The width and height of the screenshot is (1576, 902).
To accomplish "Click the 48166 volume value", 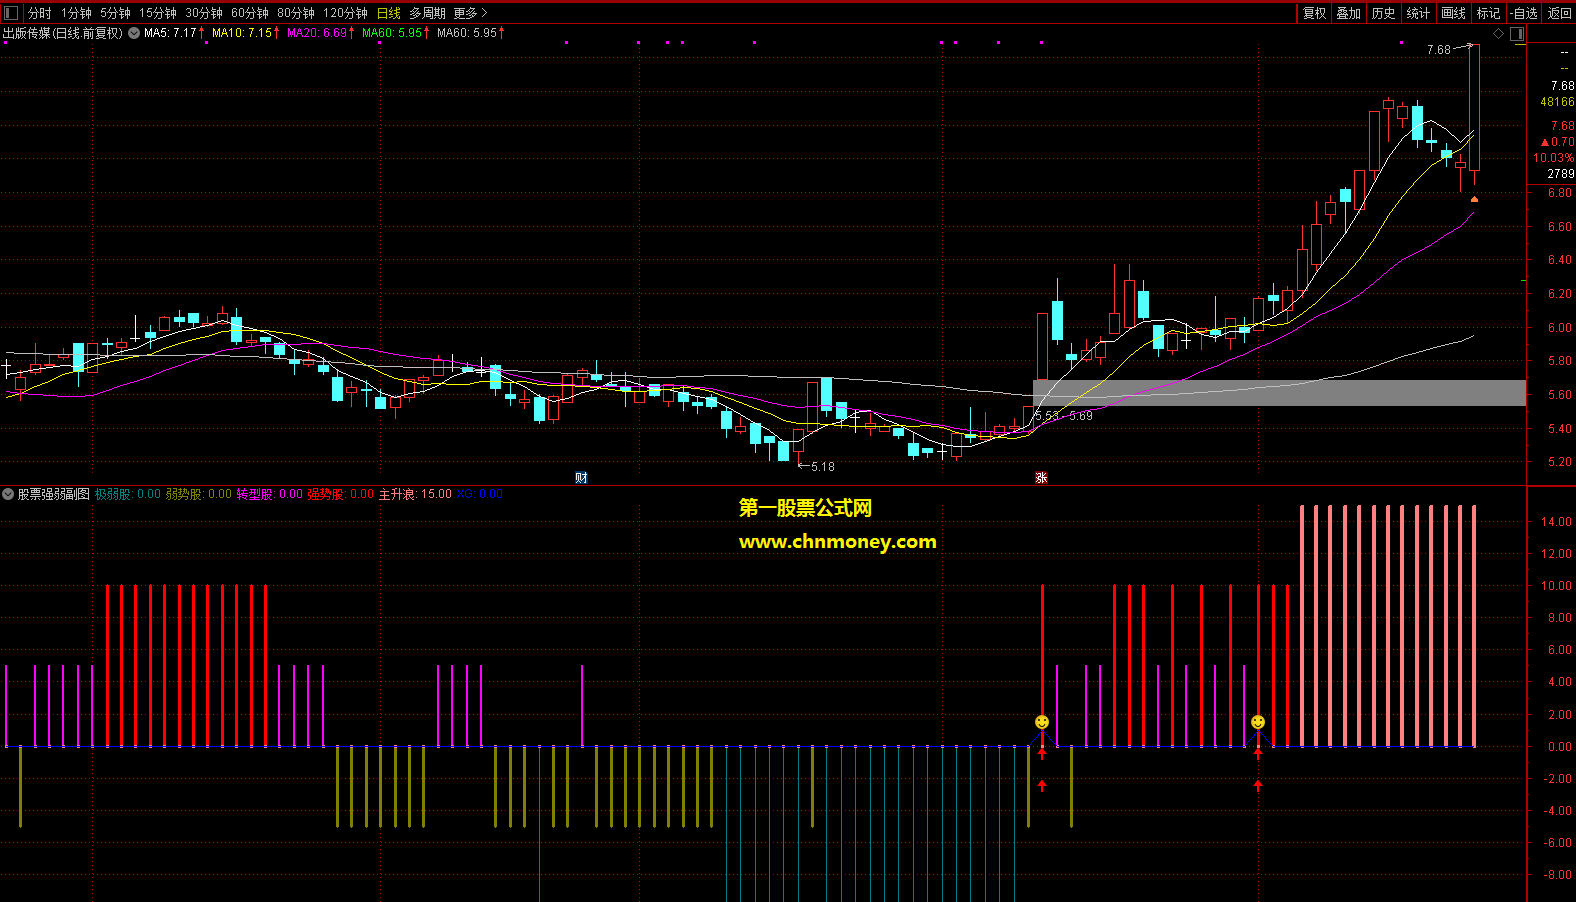I will [x=1557, y=102].
